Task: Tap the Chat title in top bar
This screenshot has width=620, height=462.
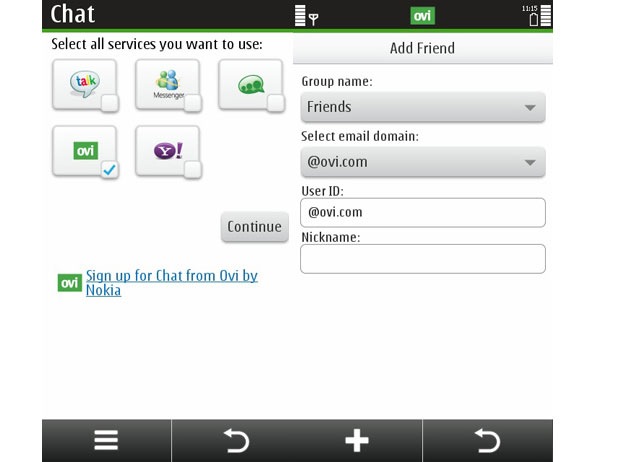Action: [73, 14]
